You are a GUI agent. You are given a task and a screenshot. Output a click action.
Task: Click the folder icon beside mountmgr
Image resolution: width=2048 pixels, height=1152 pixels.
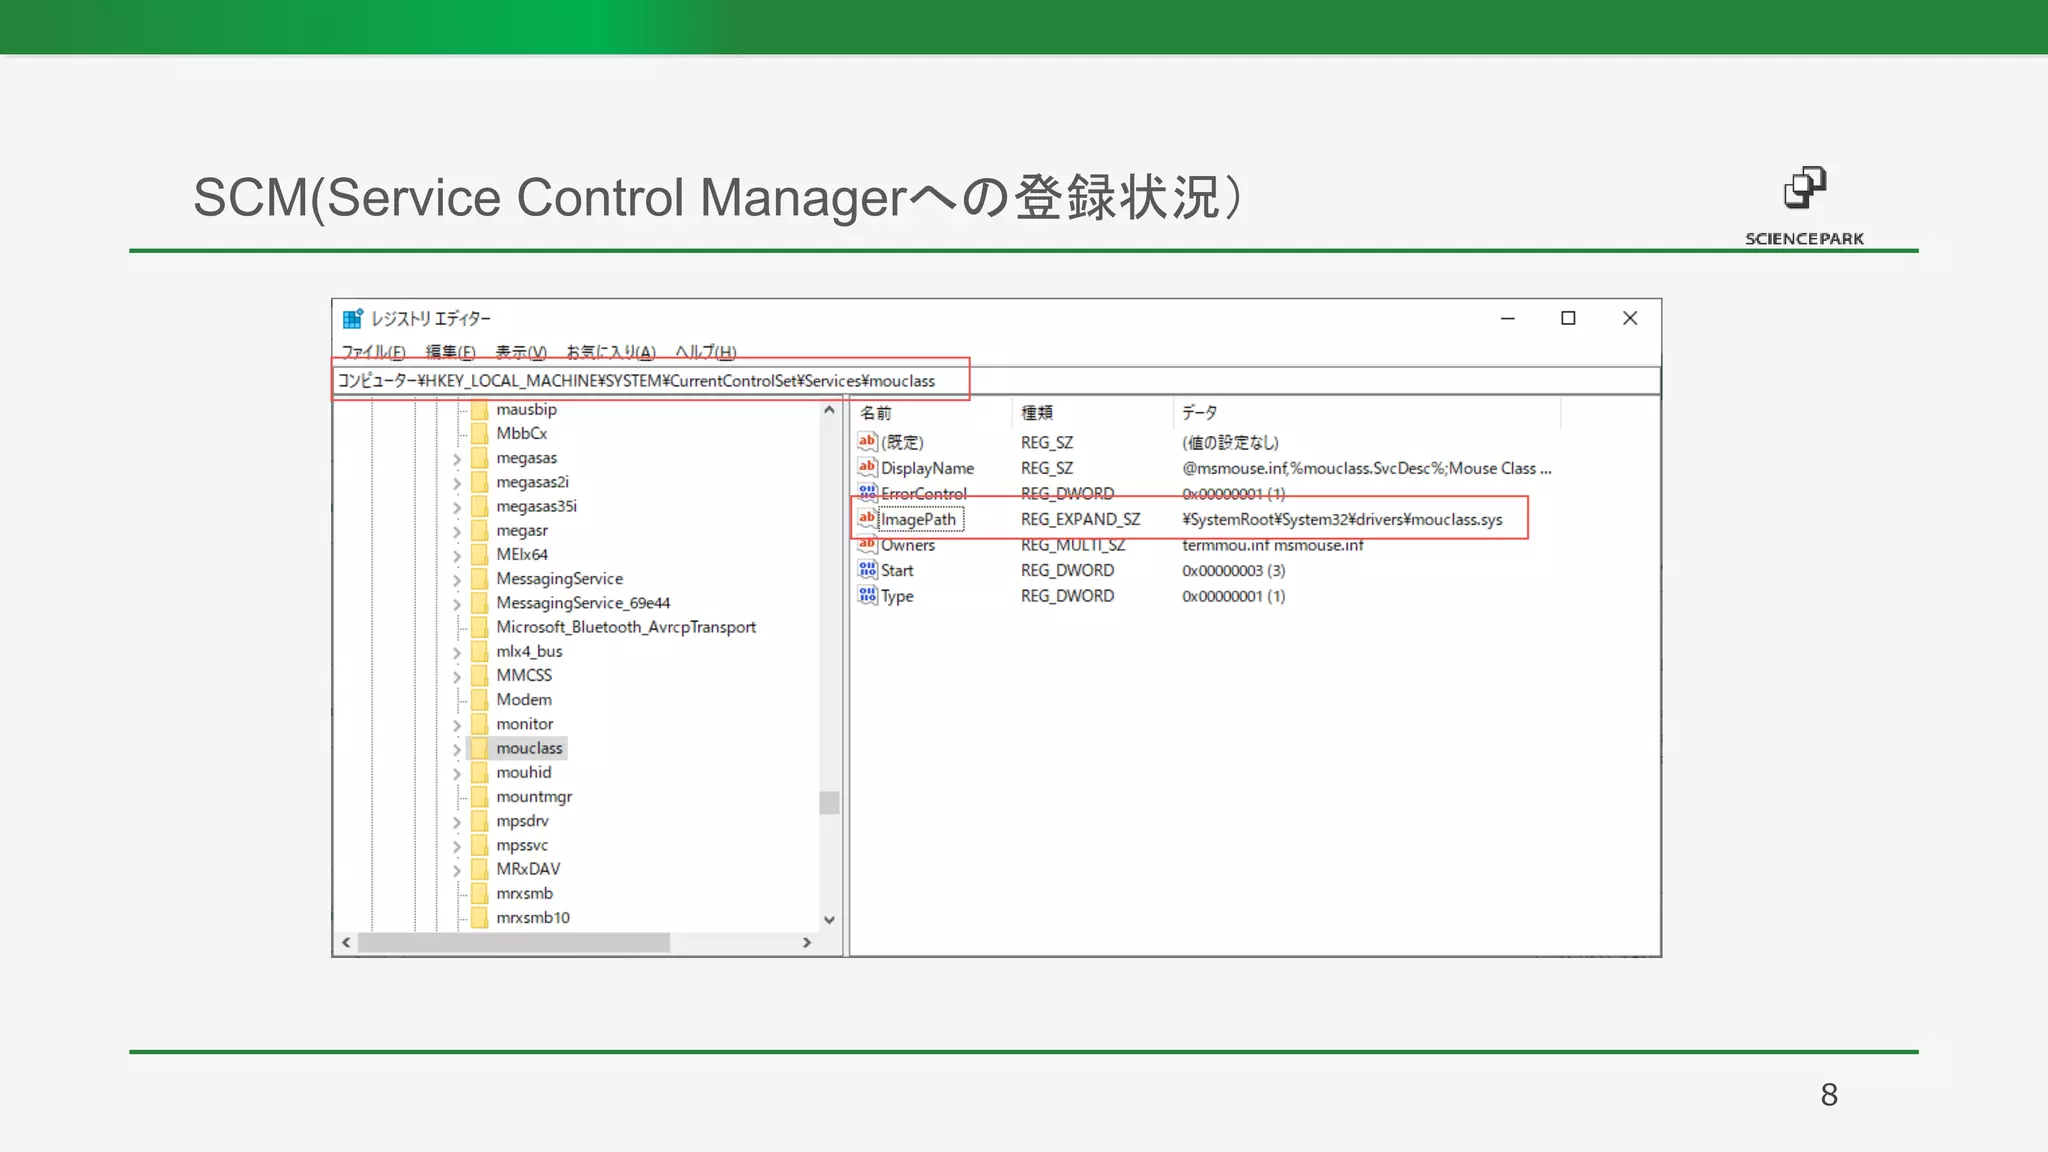point(480,796)
